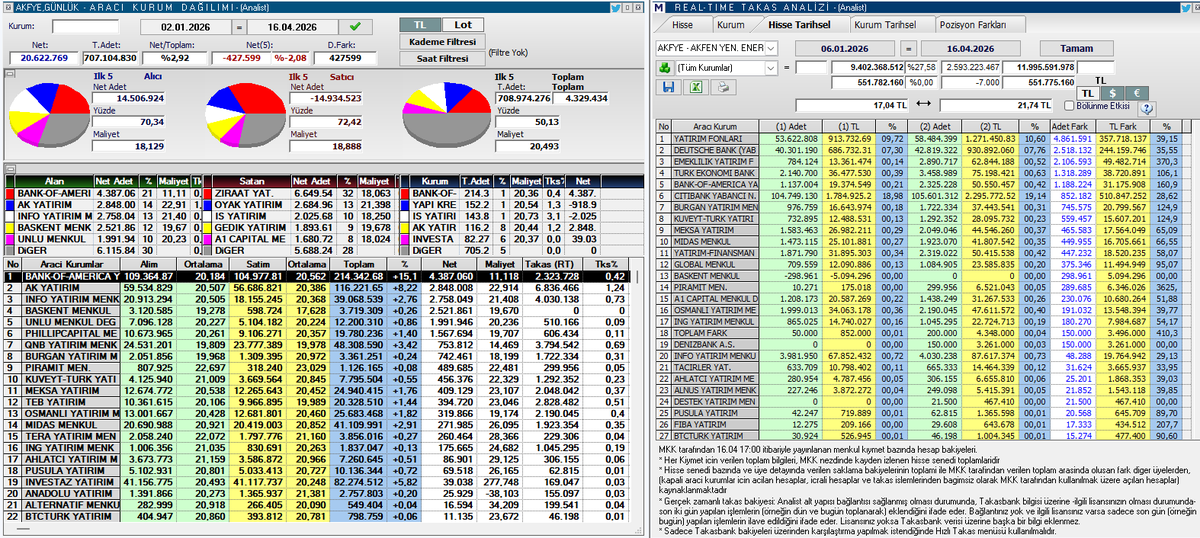Click the window icon in AKFYE,GÜNLÜK title bar
This screenshot has width=1200, height=538.
click(6, 7)
